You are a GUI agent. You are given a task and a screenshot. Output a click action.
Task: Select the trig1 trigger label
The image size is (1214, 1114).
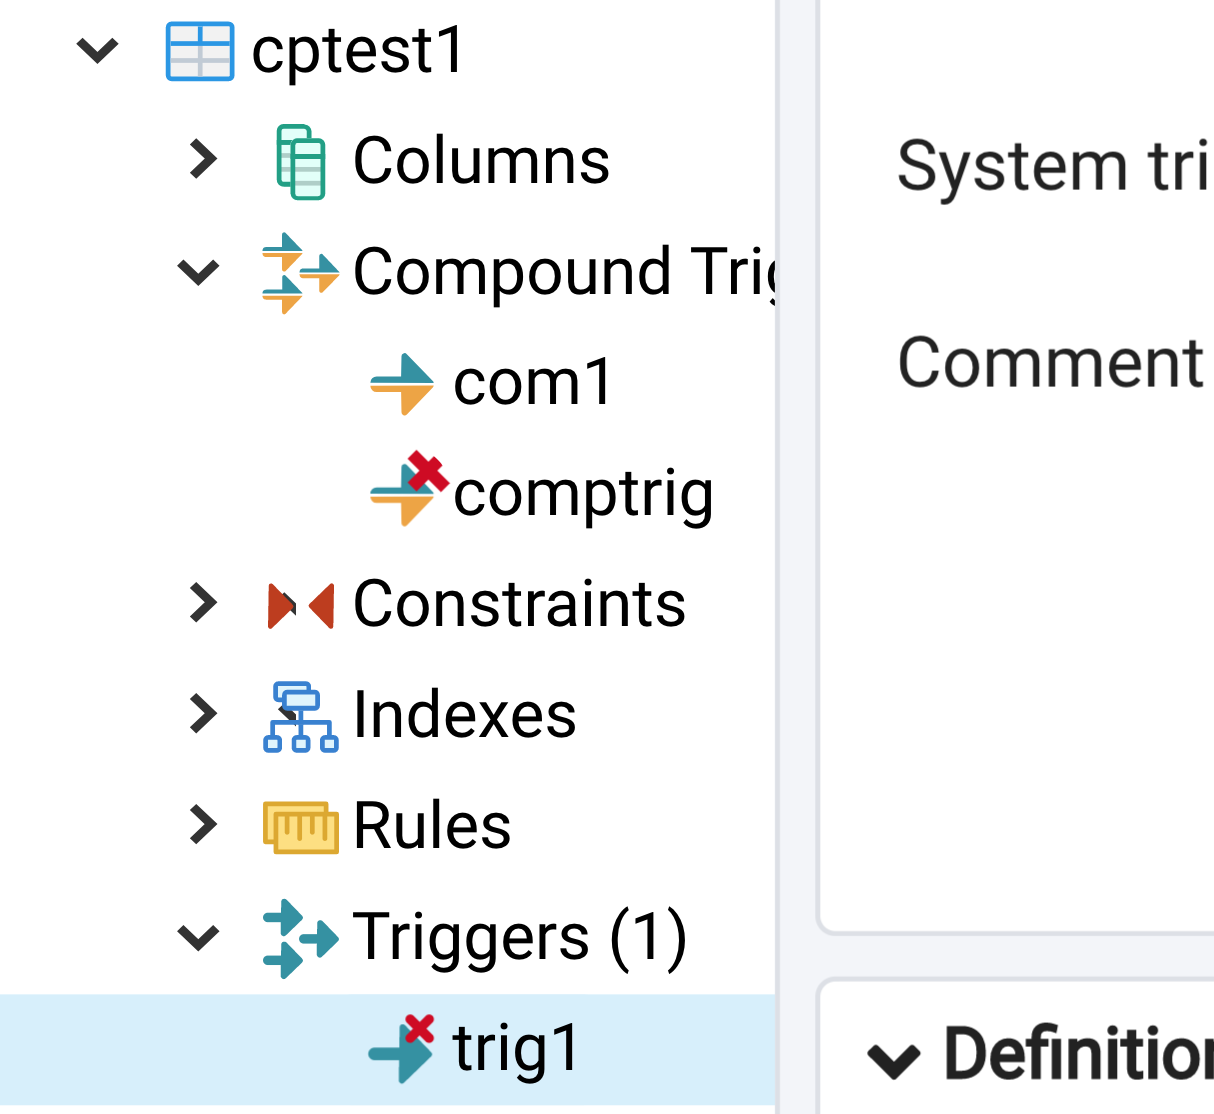point(516,1049)
